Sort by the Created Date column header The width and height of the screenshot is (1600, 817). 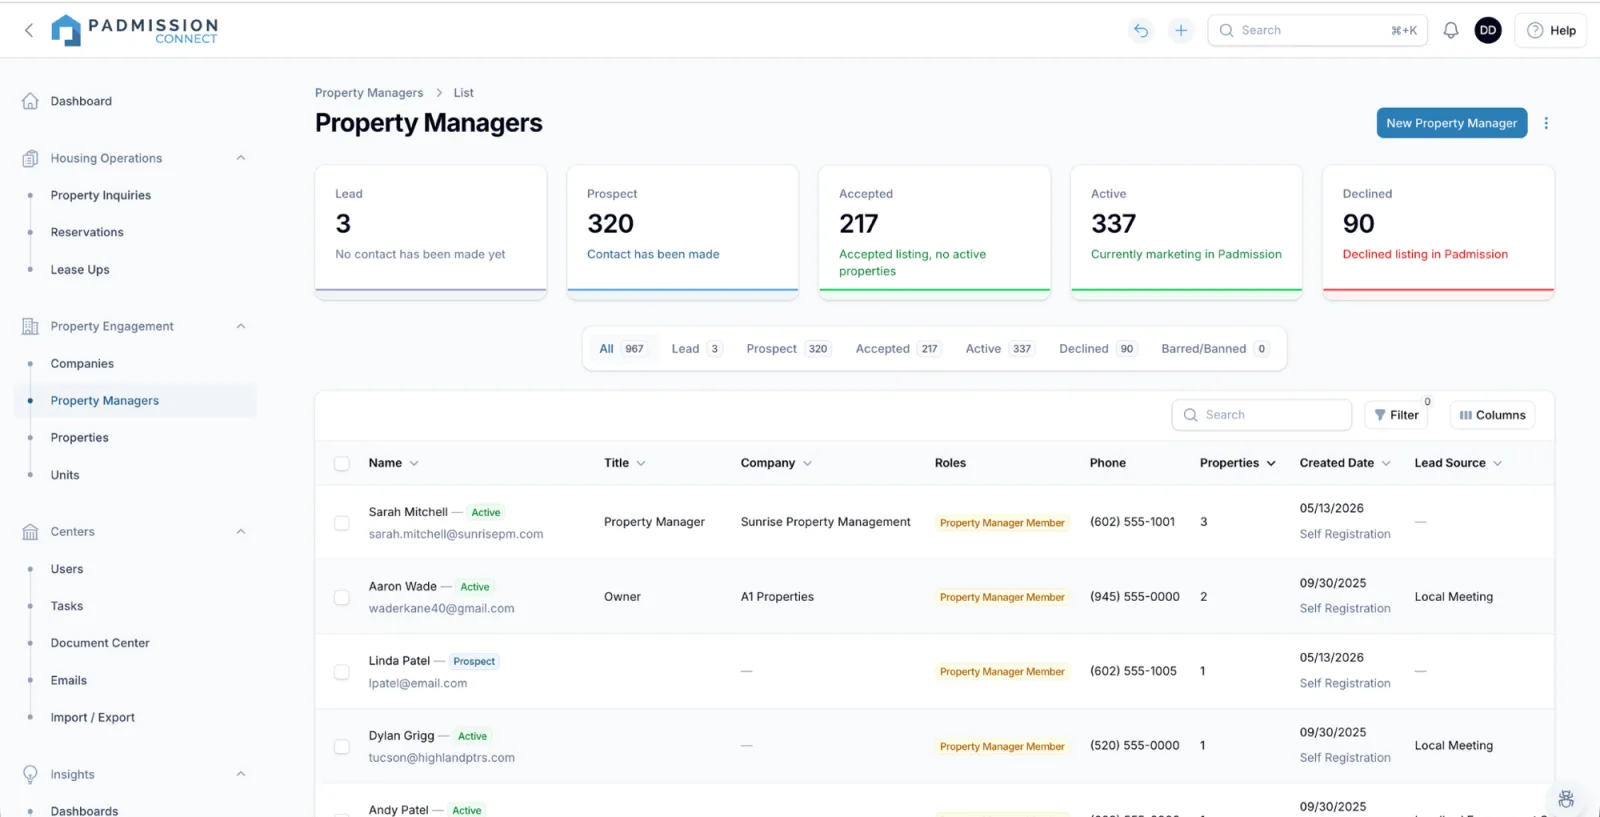tap(1345, 463)
